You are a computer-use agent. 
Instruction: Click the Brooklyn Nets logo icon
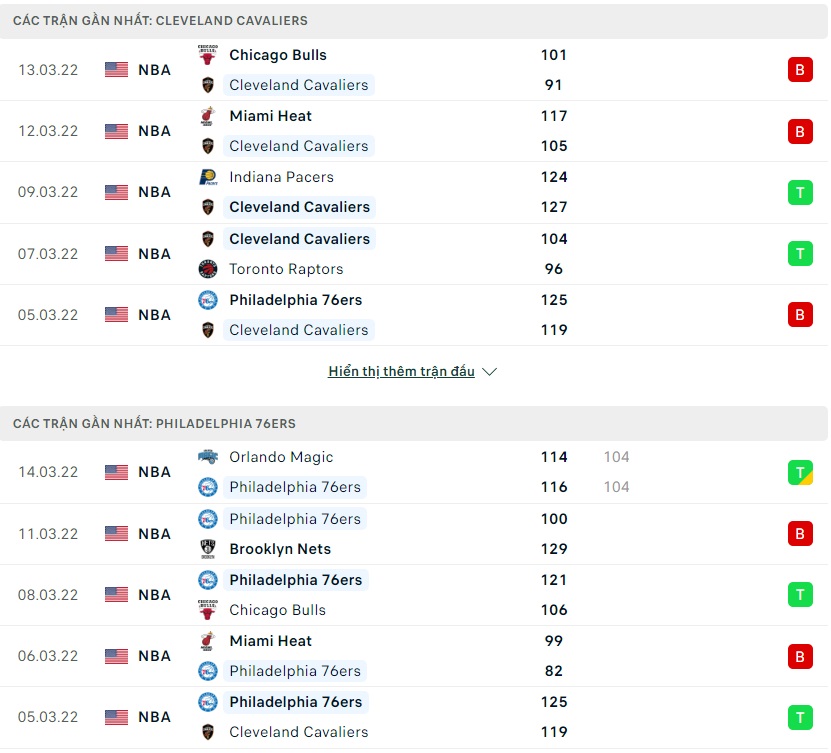(x=208, y=549)
